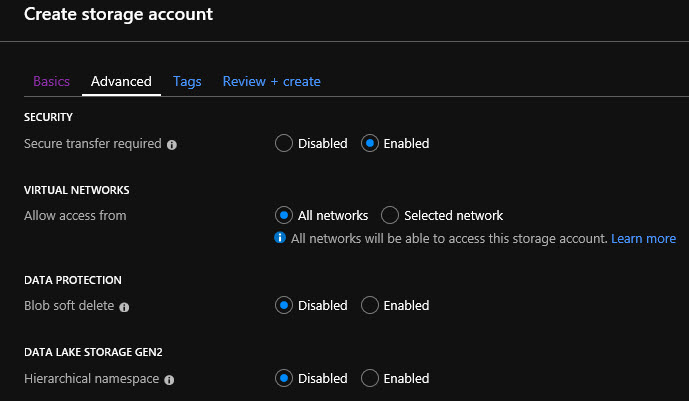Show the Blob soft delete info tooltip icon
This screenshot has width=689, height=401.
click(x=124, y=307)
